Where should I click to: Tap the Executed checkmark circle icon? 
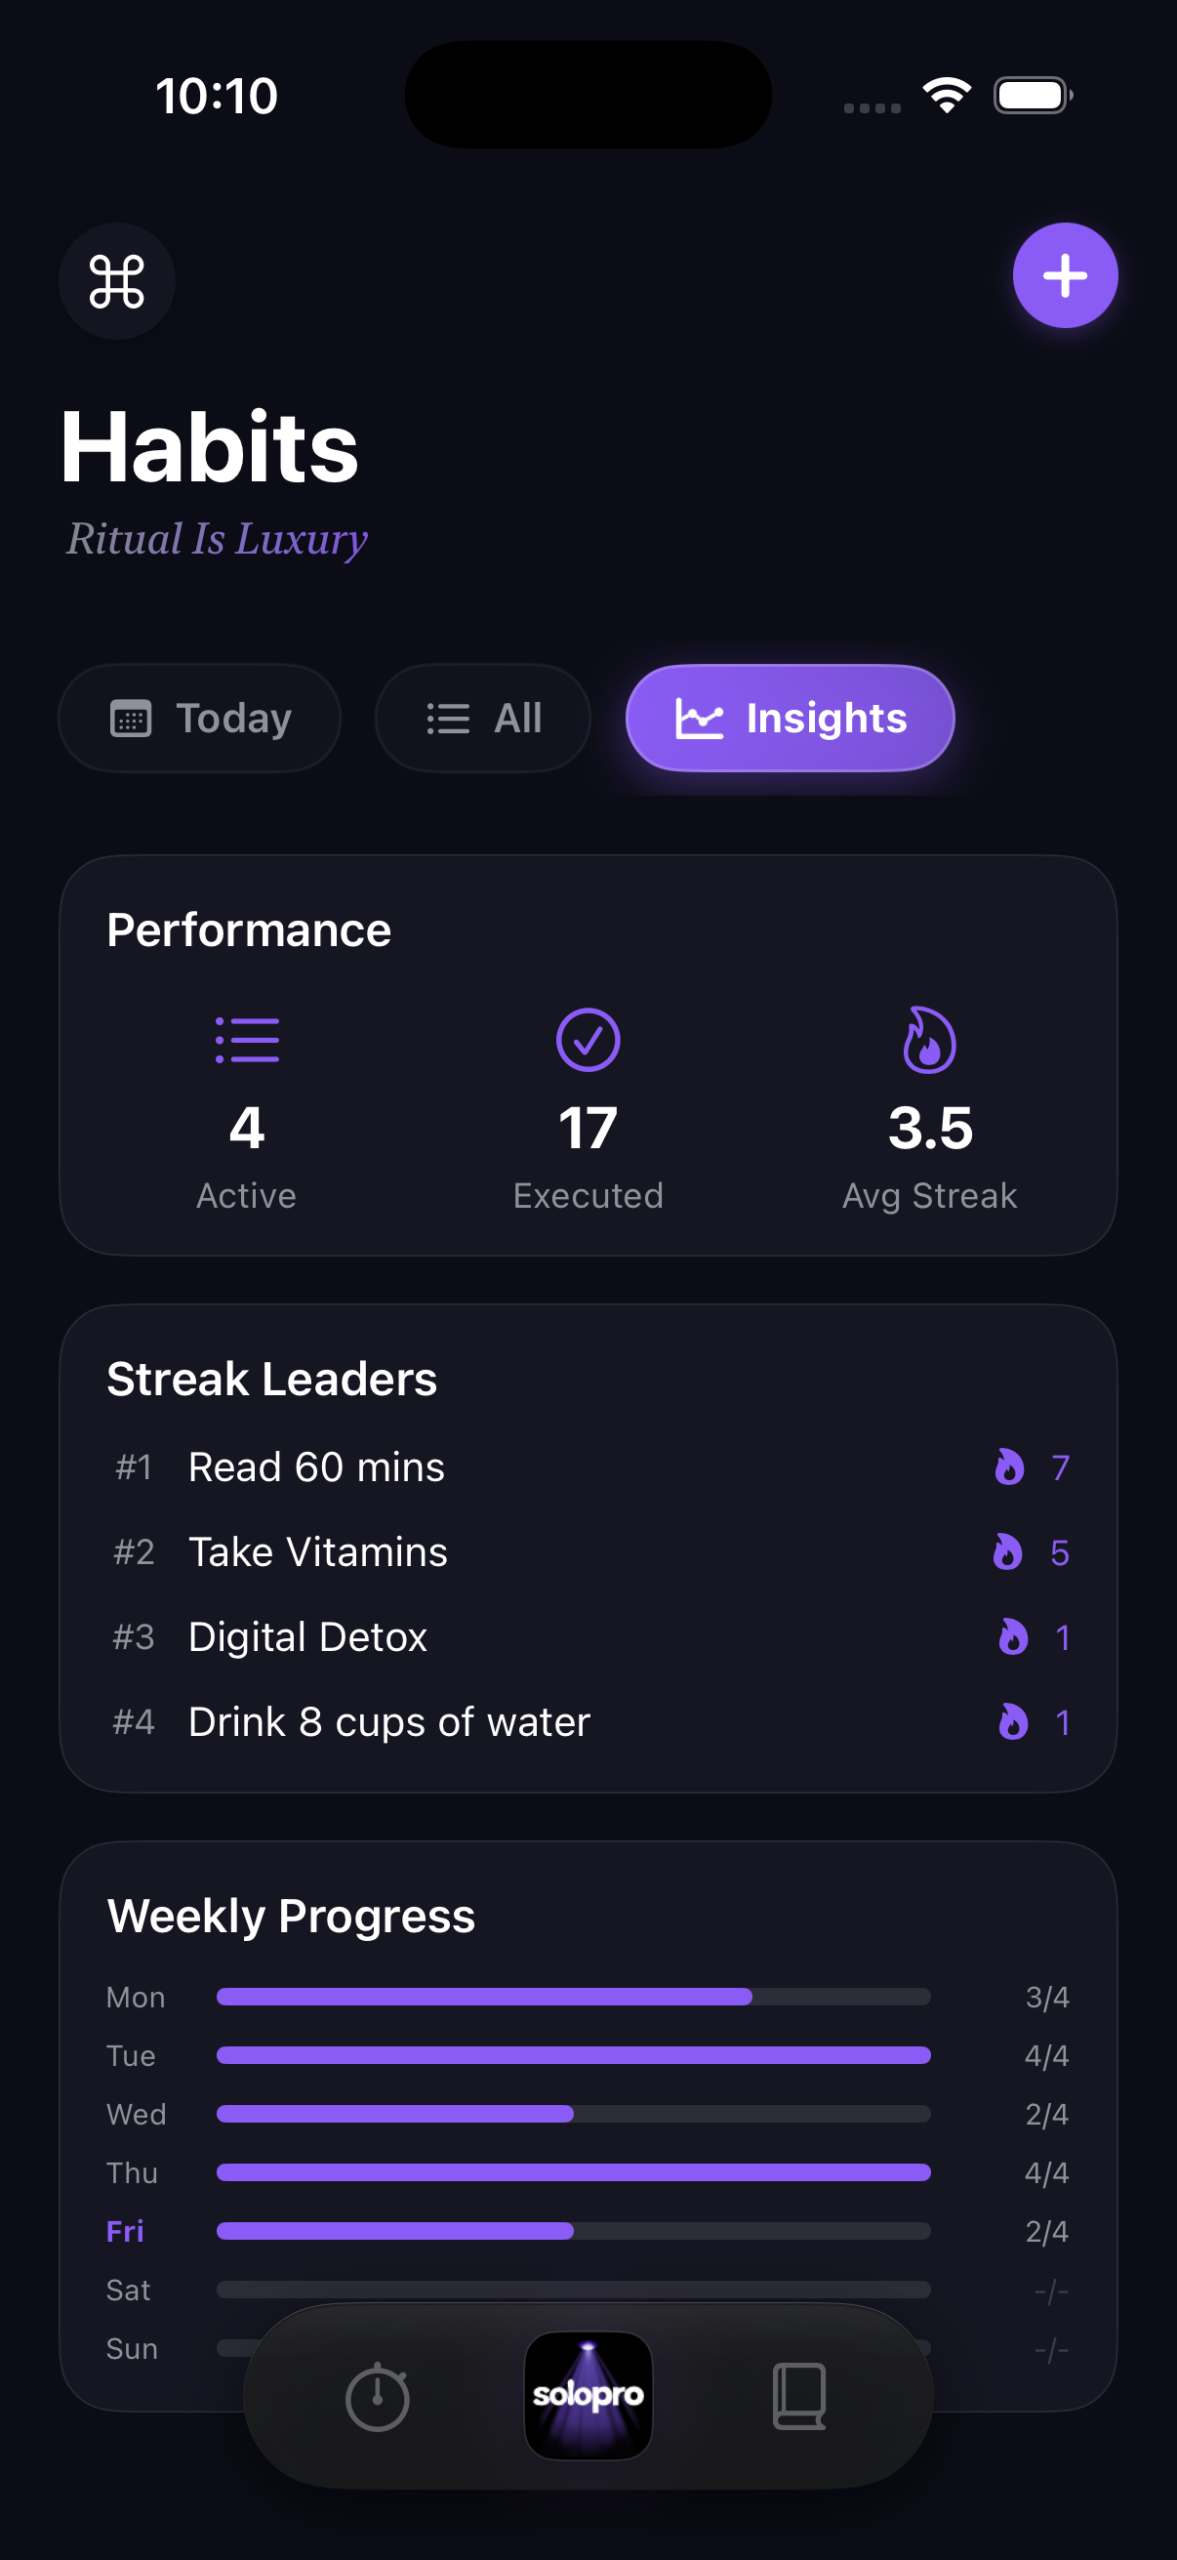588,1040
